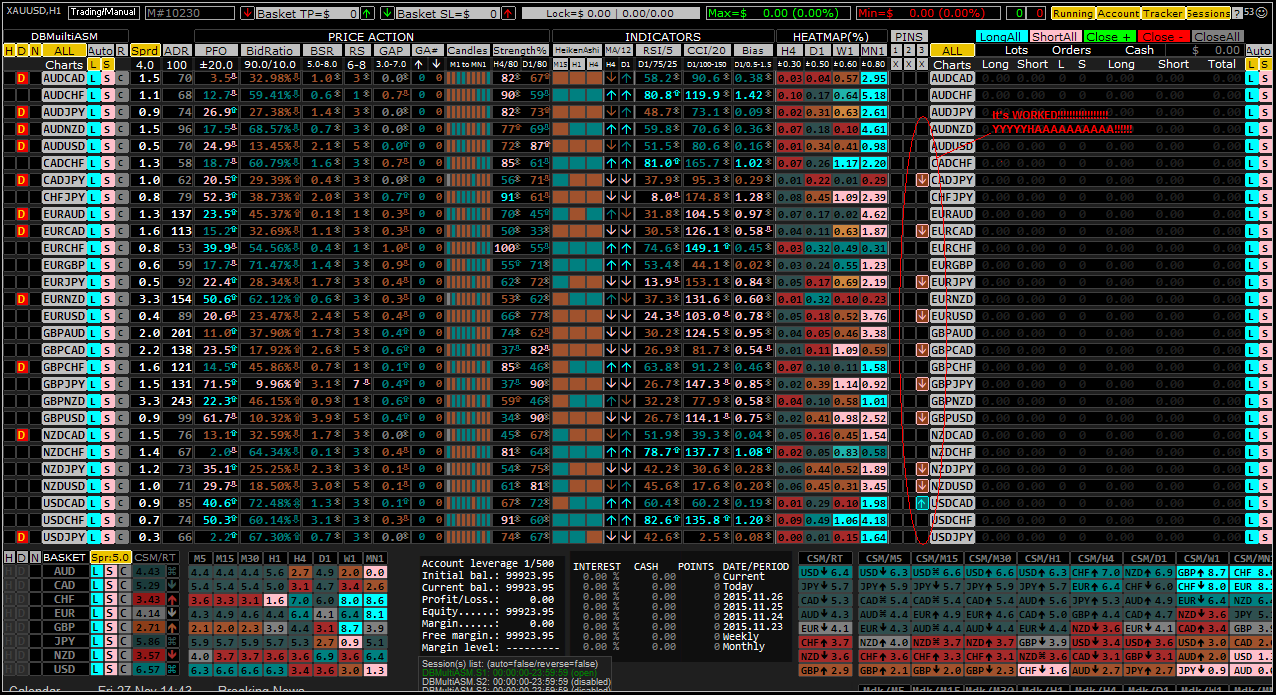Open the Running tab
1276x695 pixels.
1073,14
